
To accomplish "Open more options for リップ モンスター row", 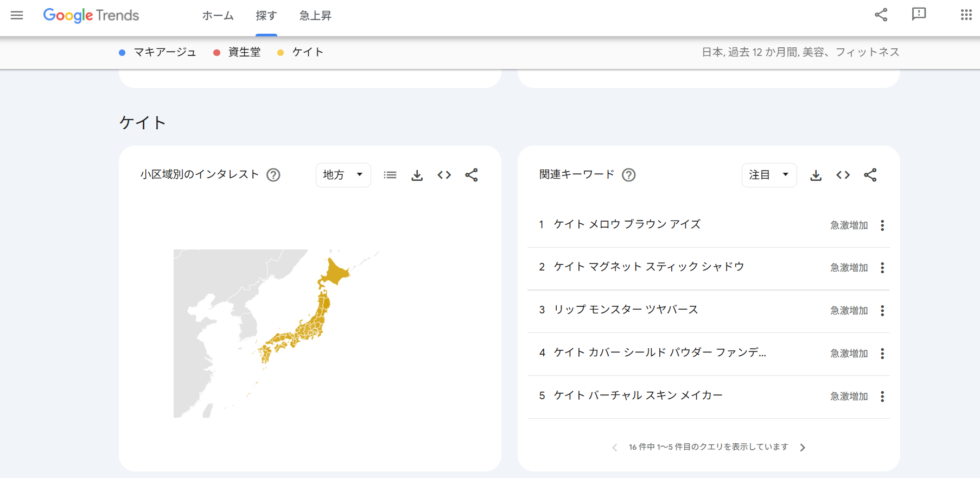I will (x=882, y=311).
